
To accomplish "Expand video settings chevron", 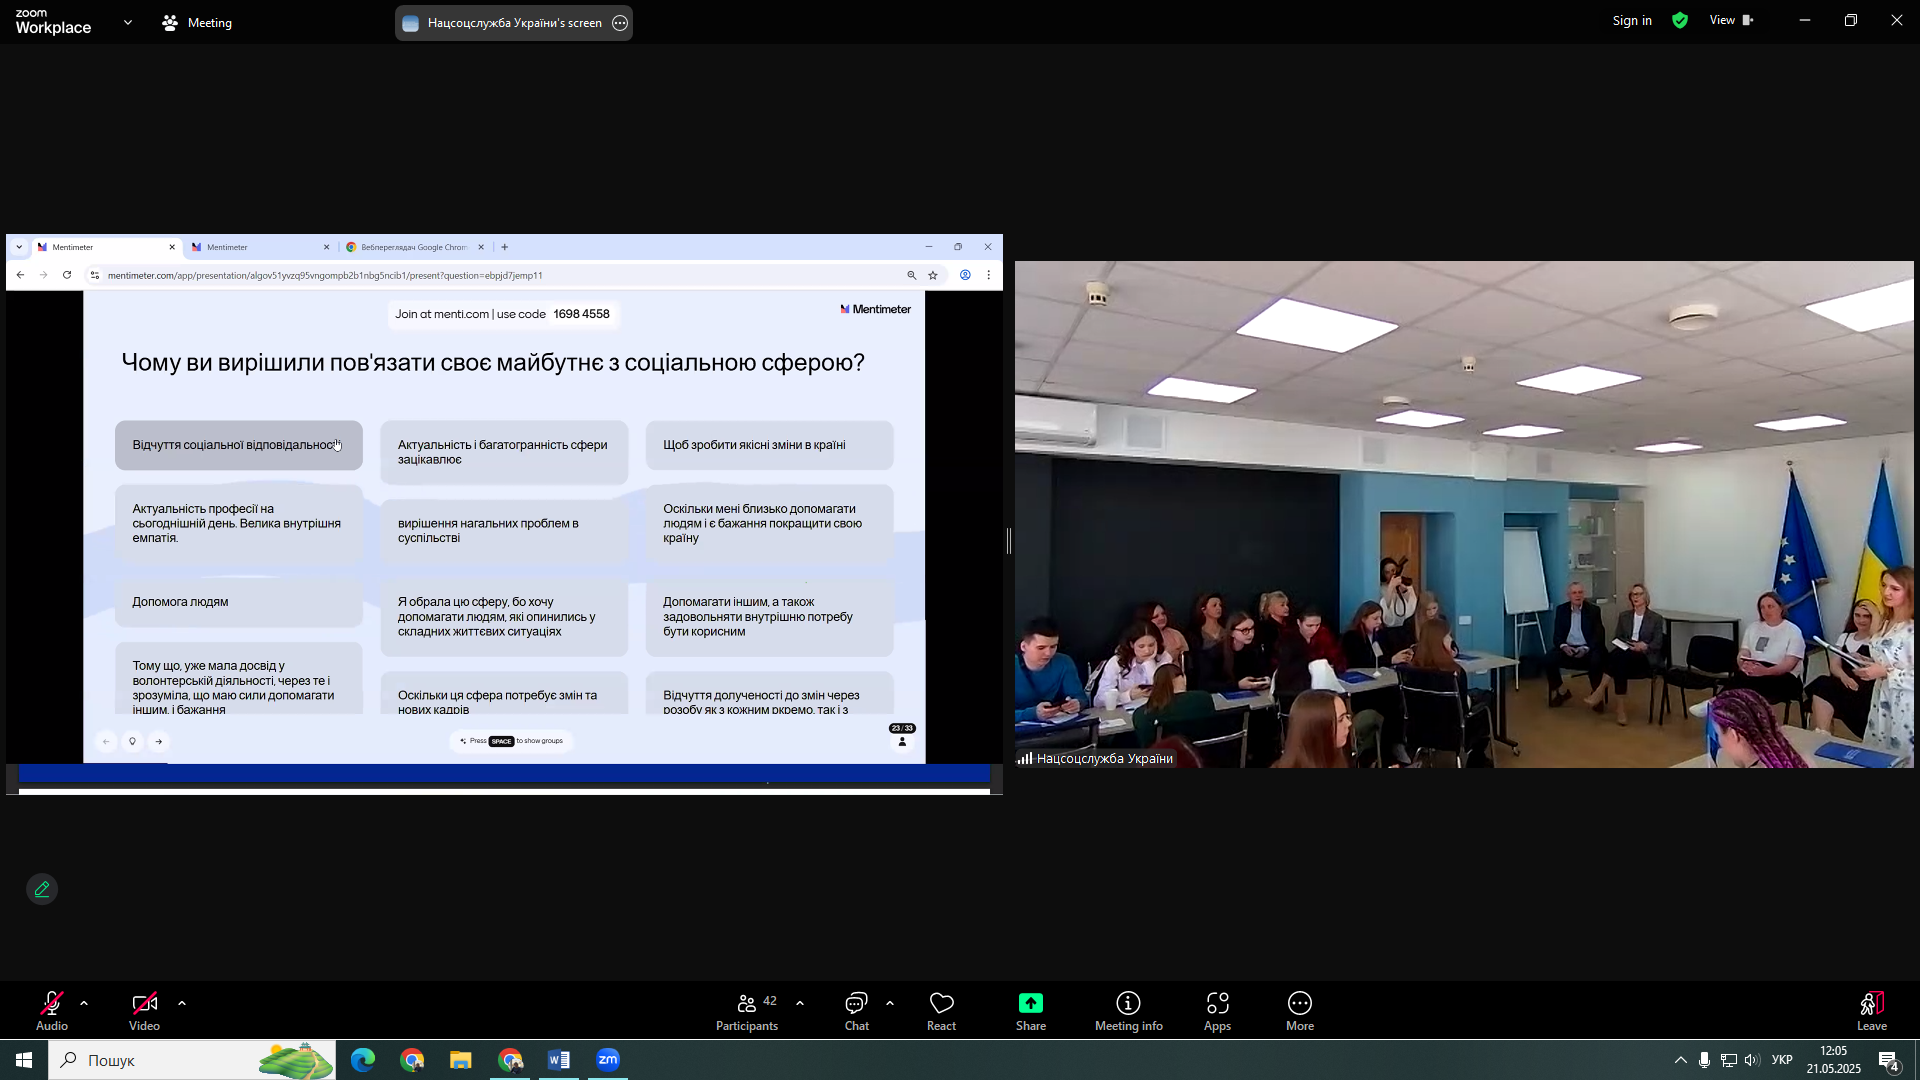I will (x=182, y=1003).
